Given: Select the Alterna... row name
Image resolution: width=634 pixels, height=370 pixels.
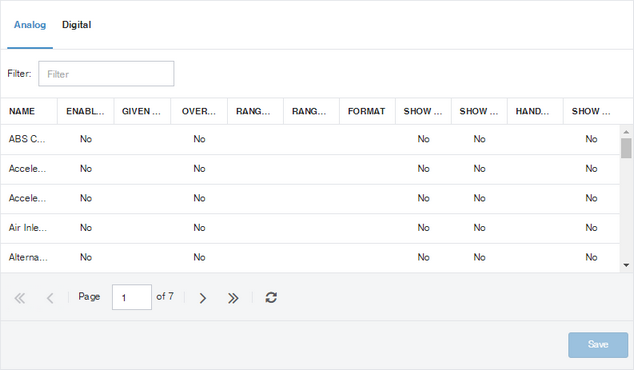Looking at the screenshot, I should coord(28,257).
